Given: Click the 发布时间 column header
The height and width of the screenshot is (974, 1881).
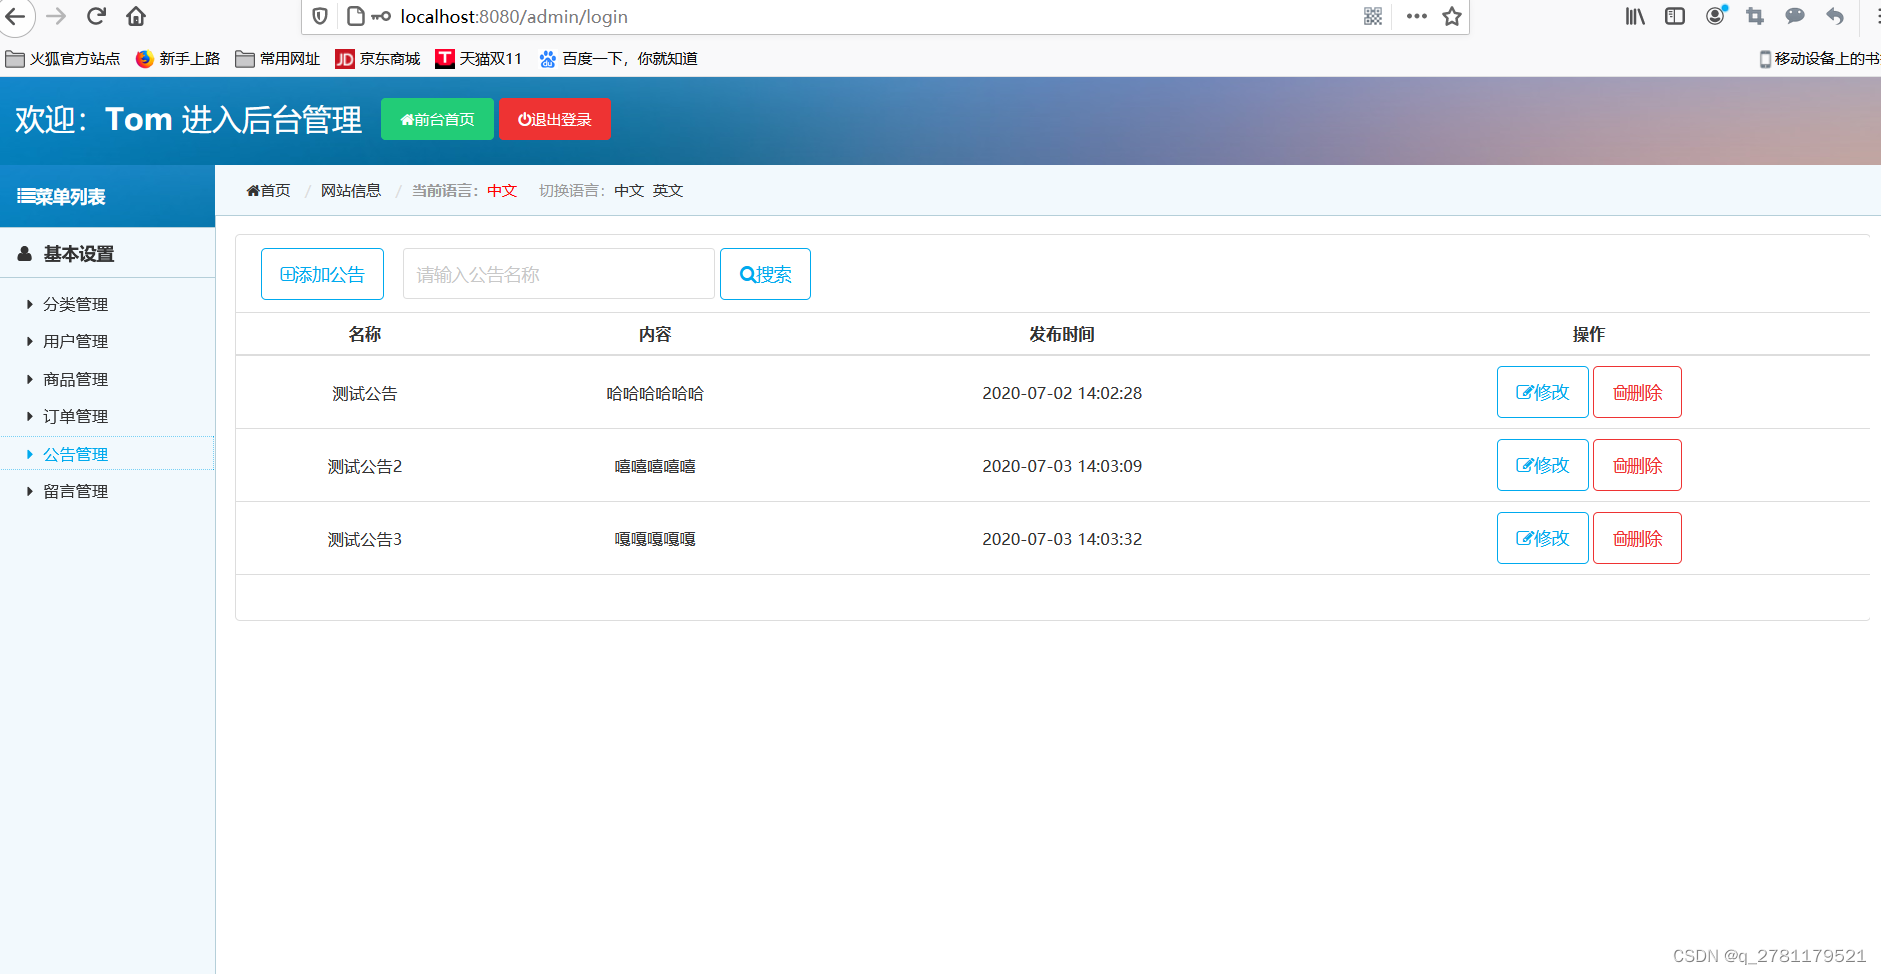Looking at the screenshot, I should coord(1062,334).
